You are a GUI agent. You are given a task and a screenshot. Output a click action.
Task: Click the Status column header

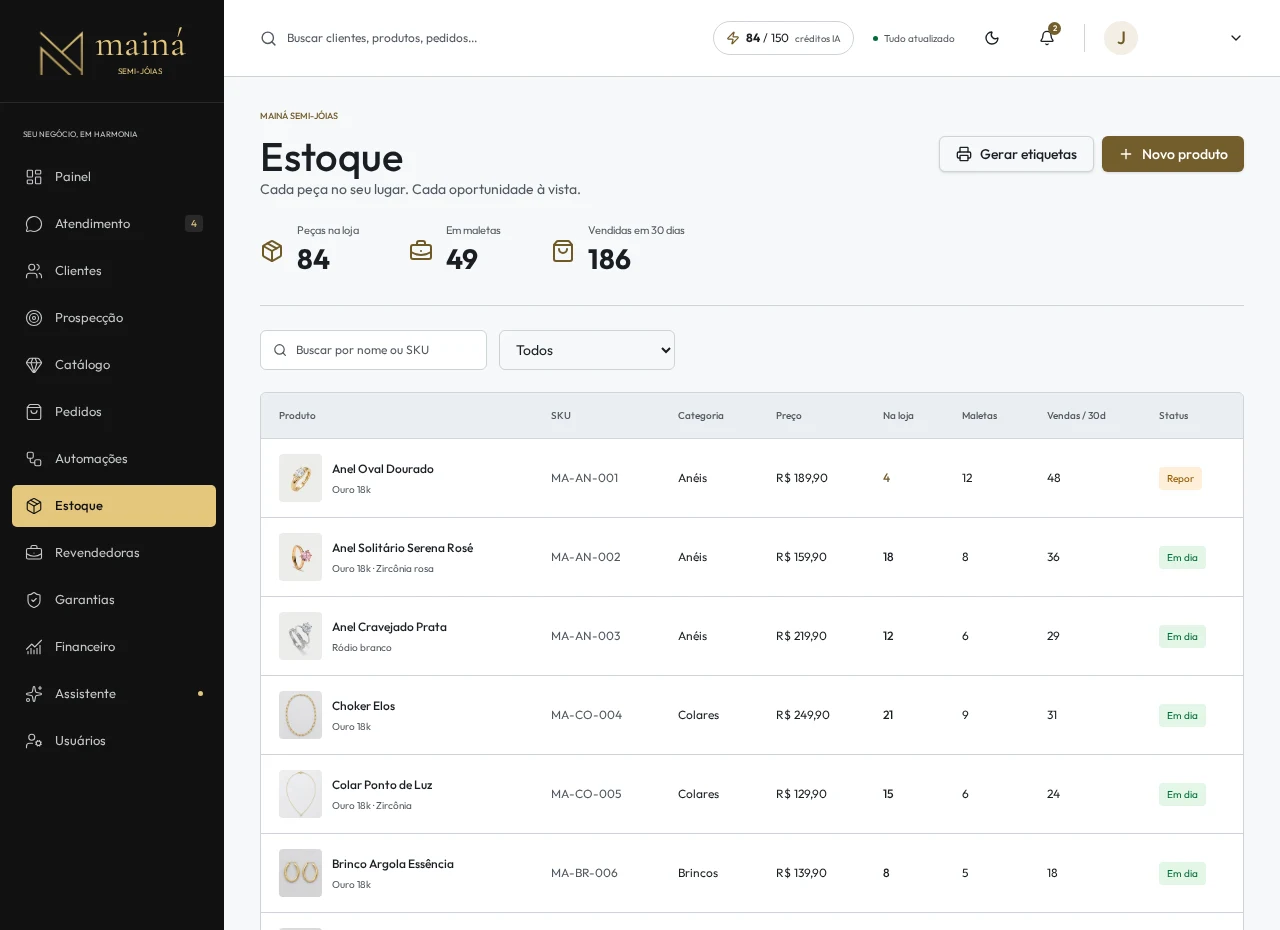click(1173, 415)
